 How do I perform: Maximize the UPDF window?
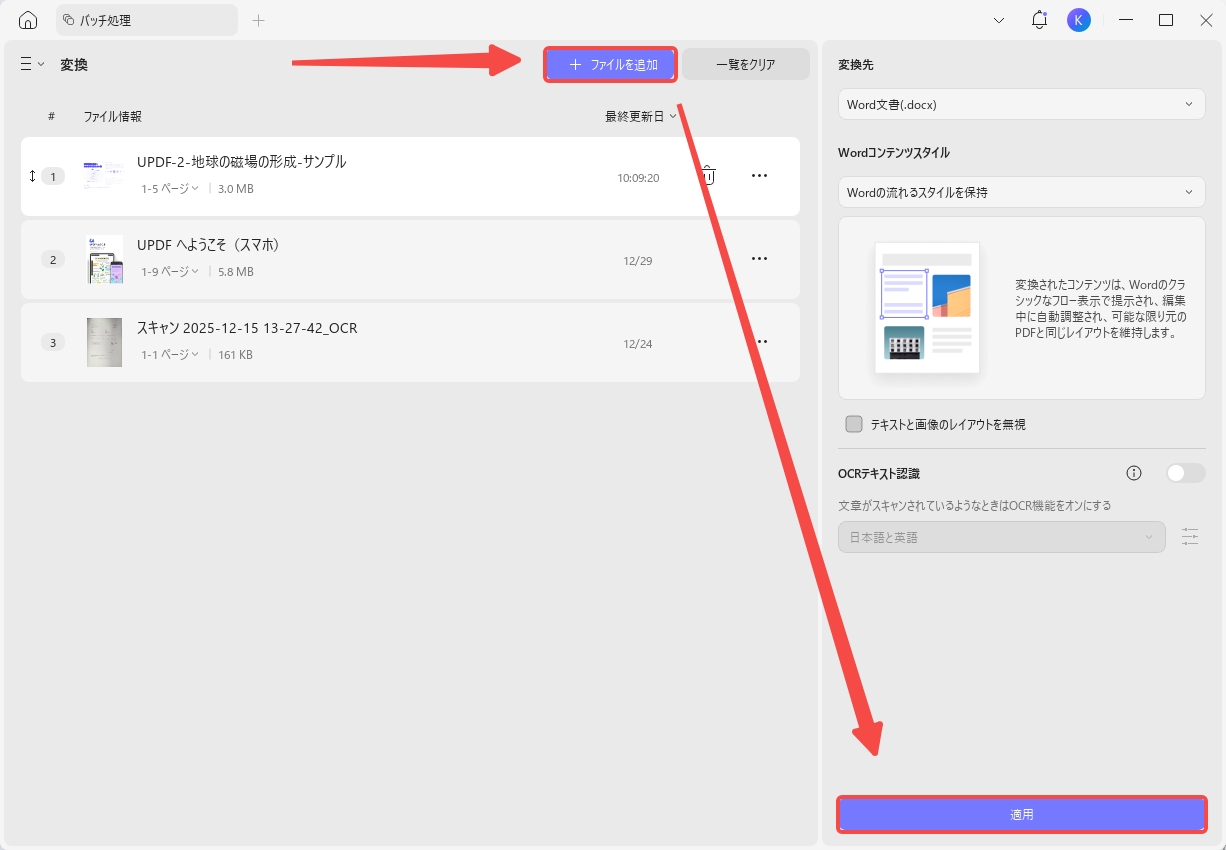[x=1166, y=20]
